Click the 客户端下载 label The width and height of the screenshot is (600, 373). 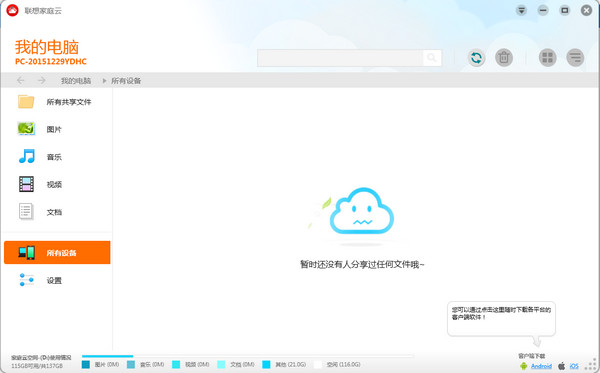pos(532,356)
